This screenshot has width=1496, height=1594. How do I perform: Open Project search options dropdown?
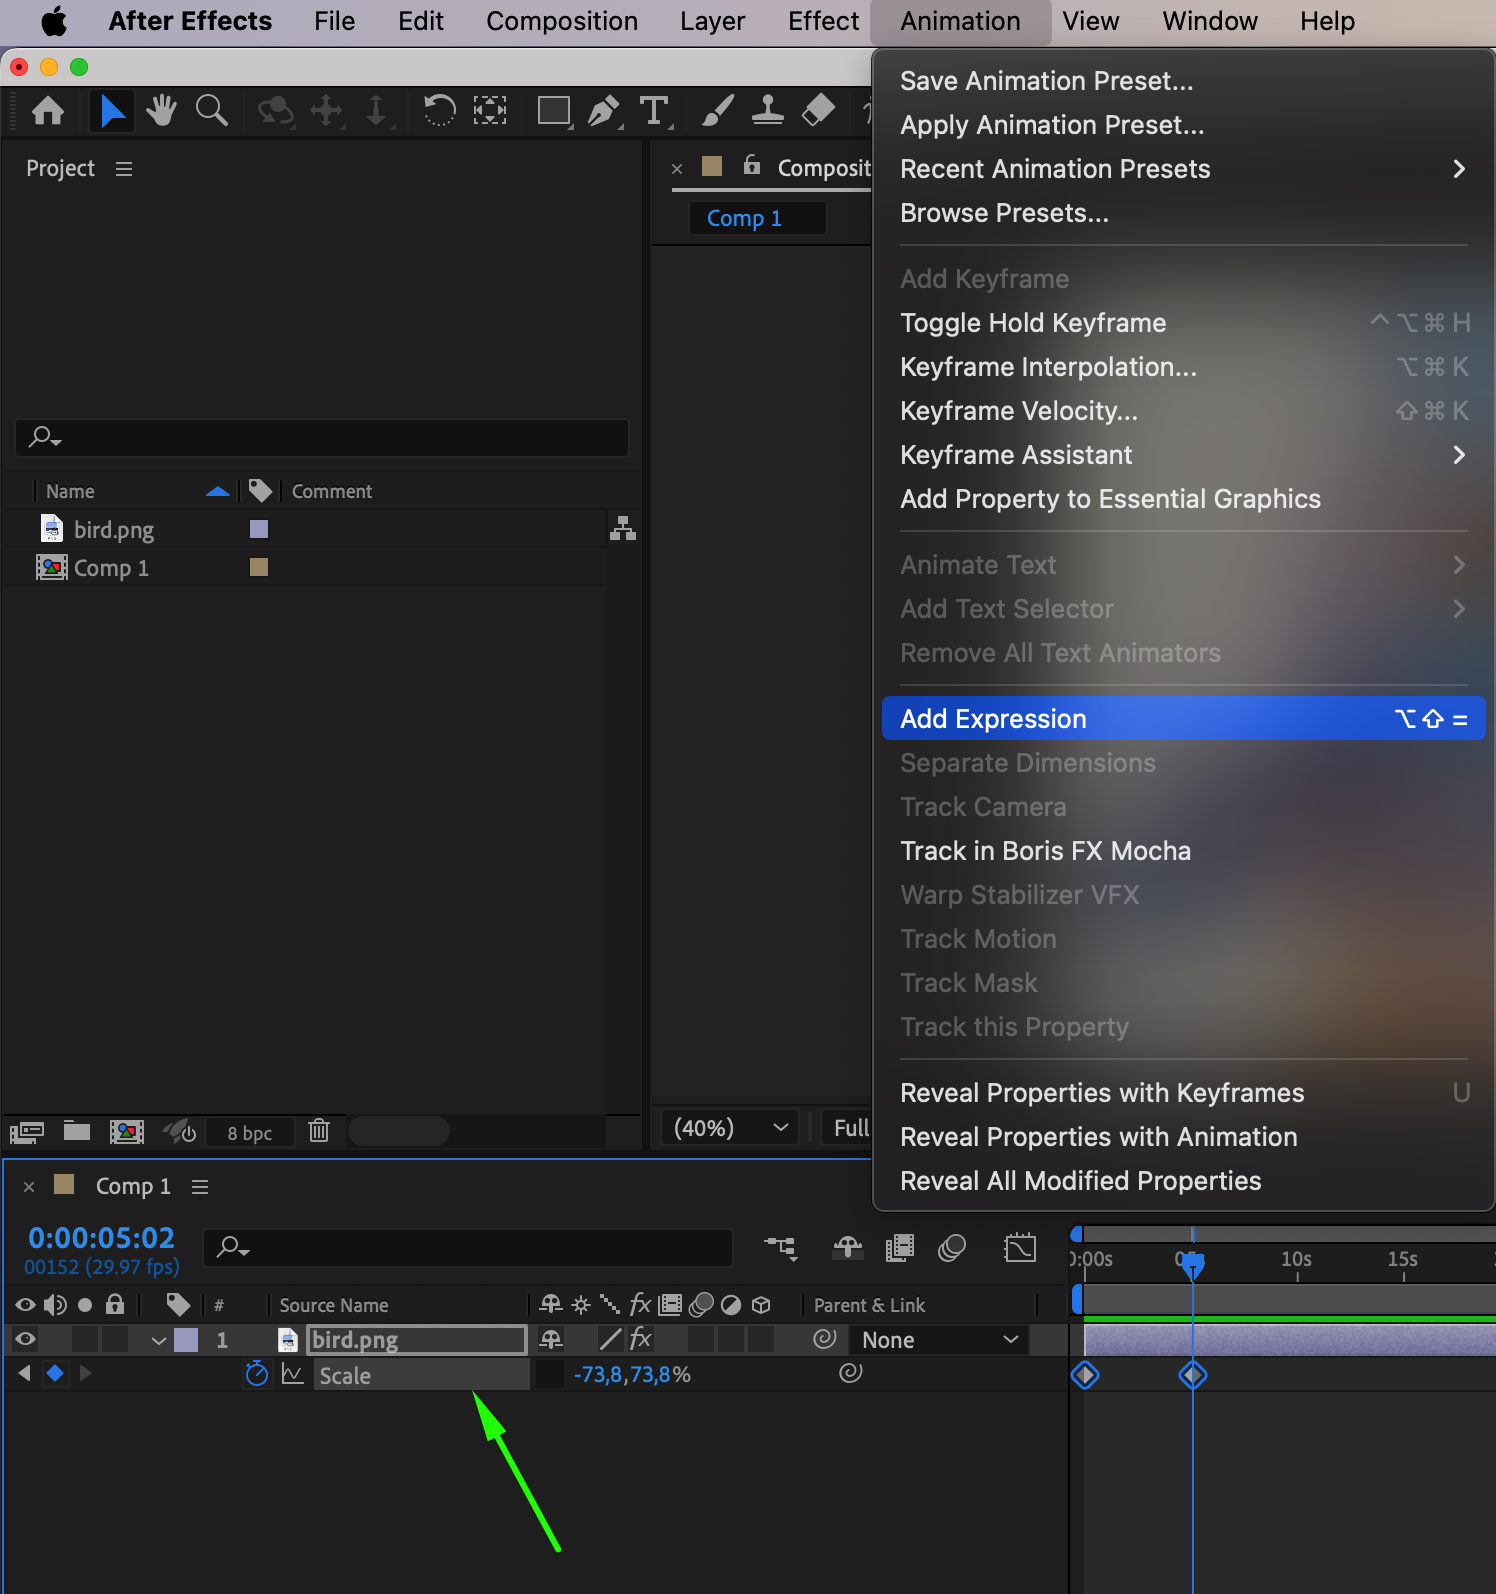click(45, 437)
